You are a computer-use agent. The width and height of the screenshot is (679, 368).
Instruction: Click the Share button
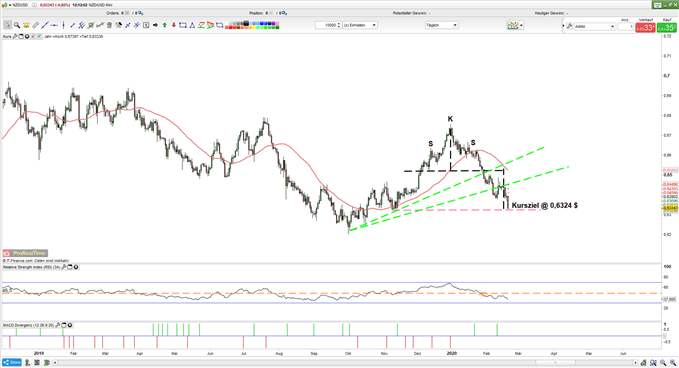point(12,362)
